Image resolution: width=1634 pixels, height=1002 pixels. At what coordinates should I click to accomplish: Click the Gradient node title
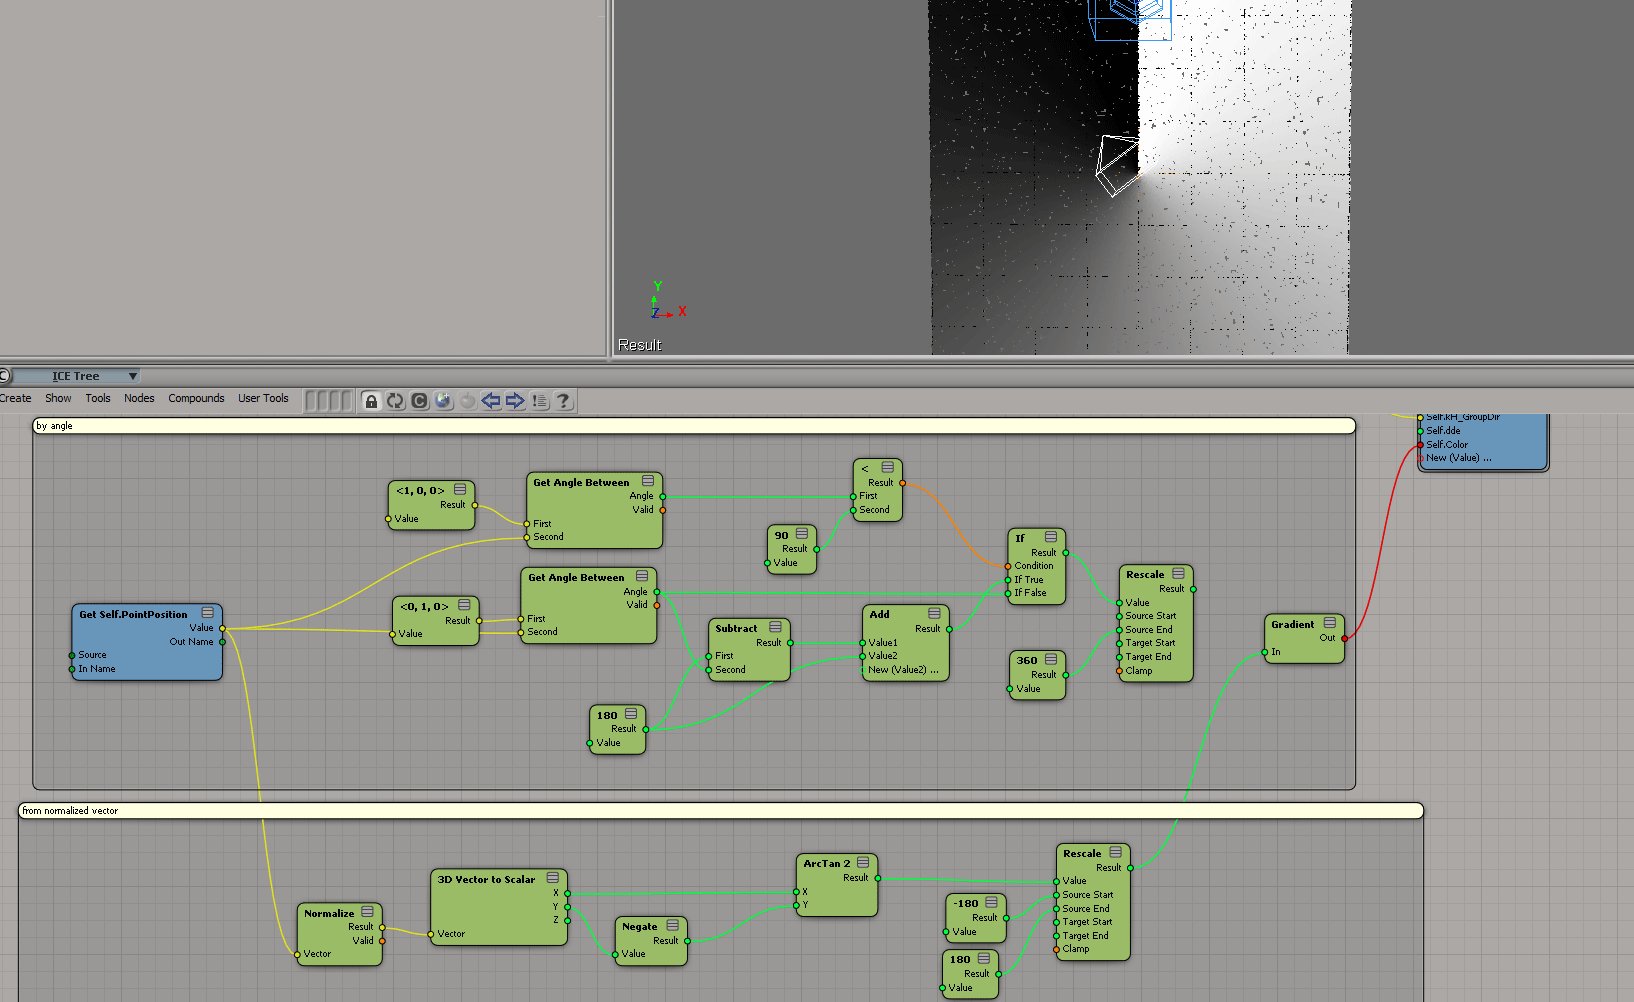[1292, 624]
